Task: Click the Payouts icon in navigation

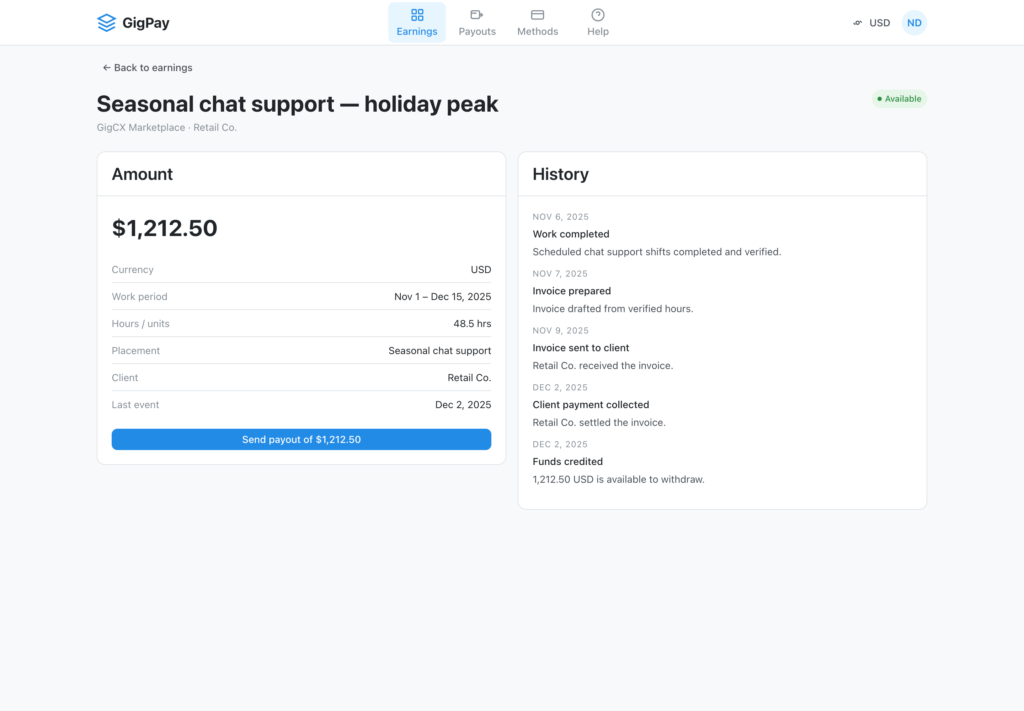Action: [477, 14]
